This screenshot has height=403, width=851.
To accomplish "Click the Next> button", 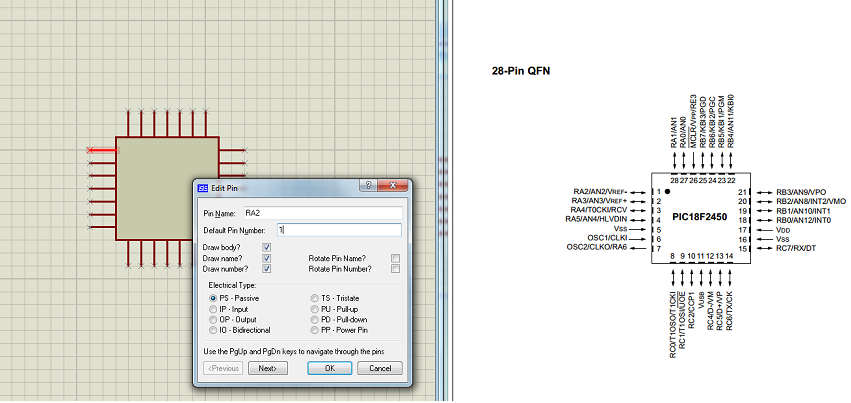I will pos(268,368).
